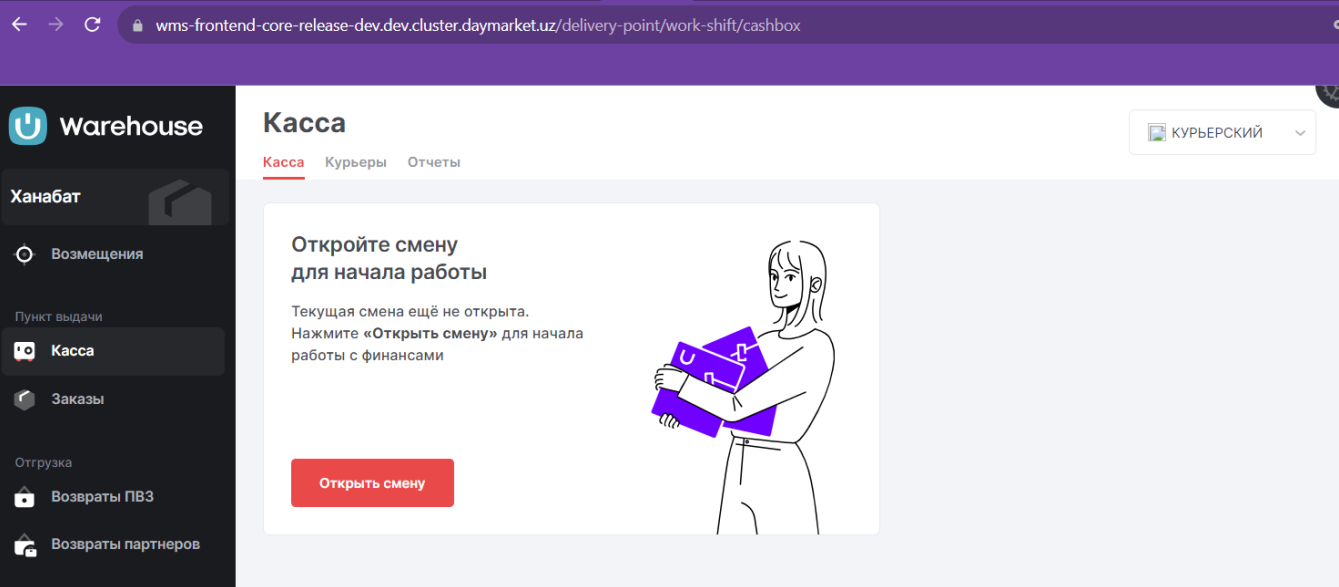Reload the page with browser refresh icon

point(92,25)
